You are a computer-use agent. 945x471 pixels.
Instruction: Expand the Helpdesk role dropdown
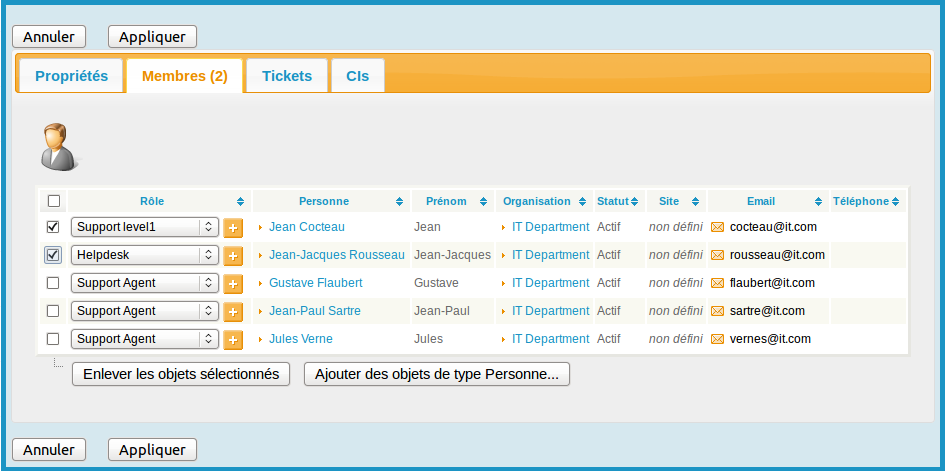click(x=144, y=255)
